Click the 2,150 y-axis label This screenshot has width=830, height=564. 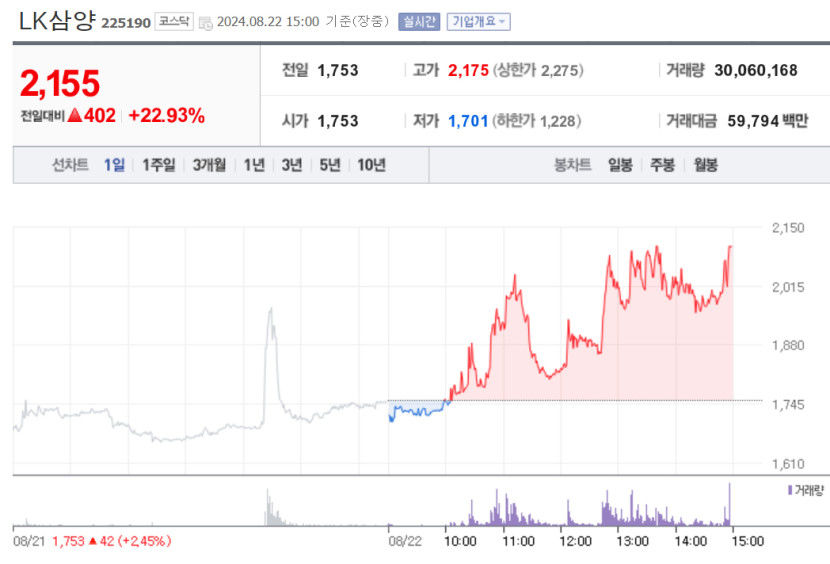pyautogui.click(x=788, y=228)
